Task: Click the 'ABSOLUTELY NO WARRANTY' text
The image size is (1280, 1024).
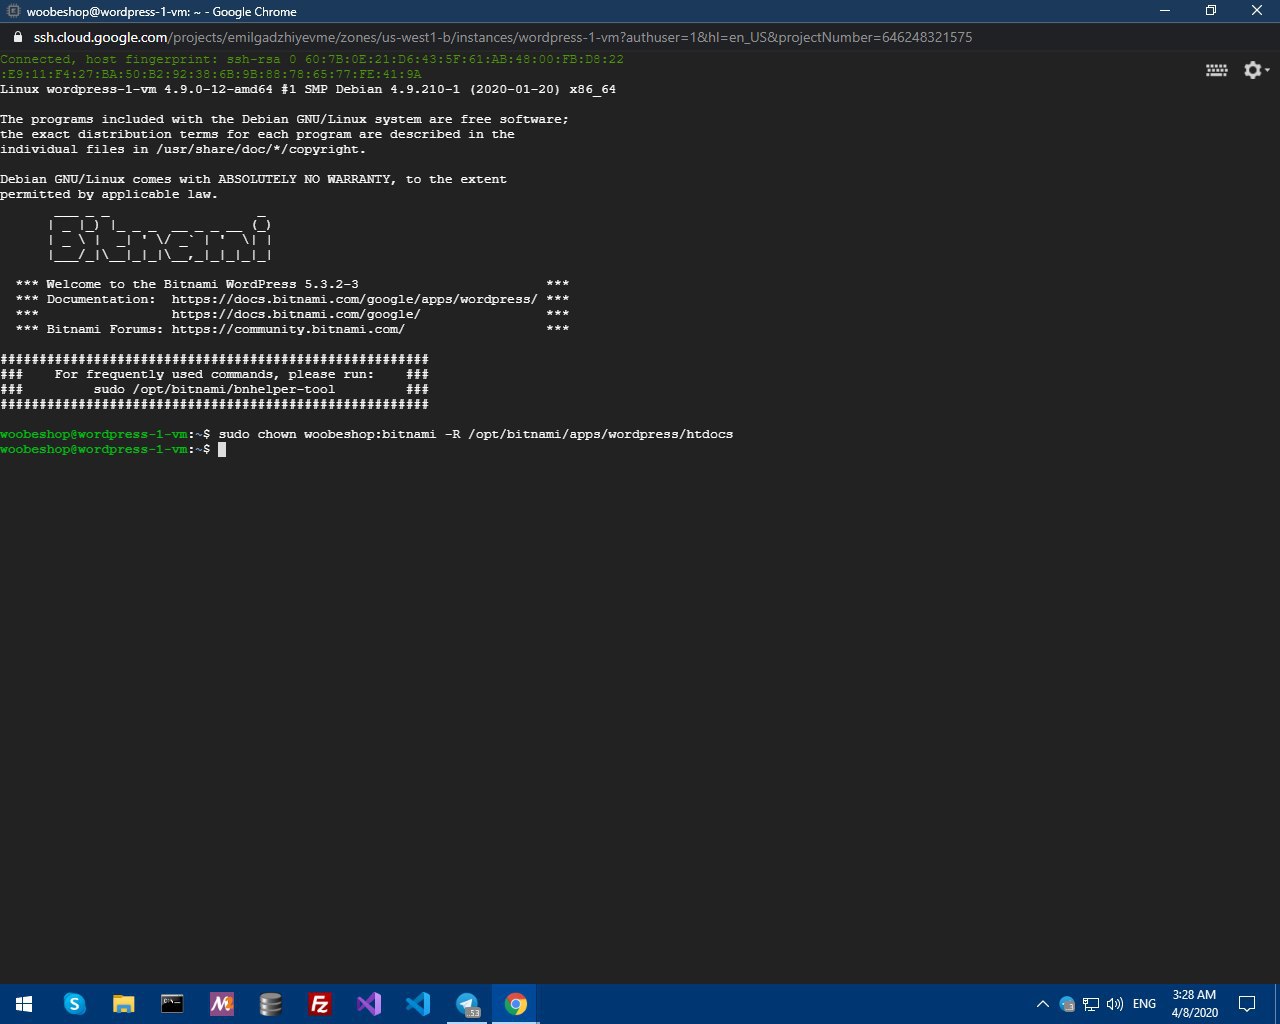Action: (x=305, y=179)
